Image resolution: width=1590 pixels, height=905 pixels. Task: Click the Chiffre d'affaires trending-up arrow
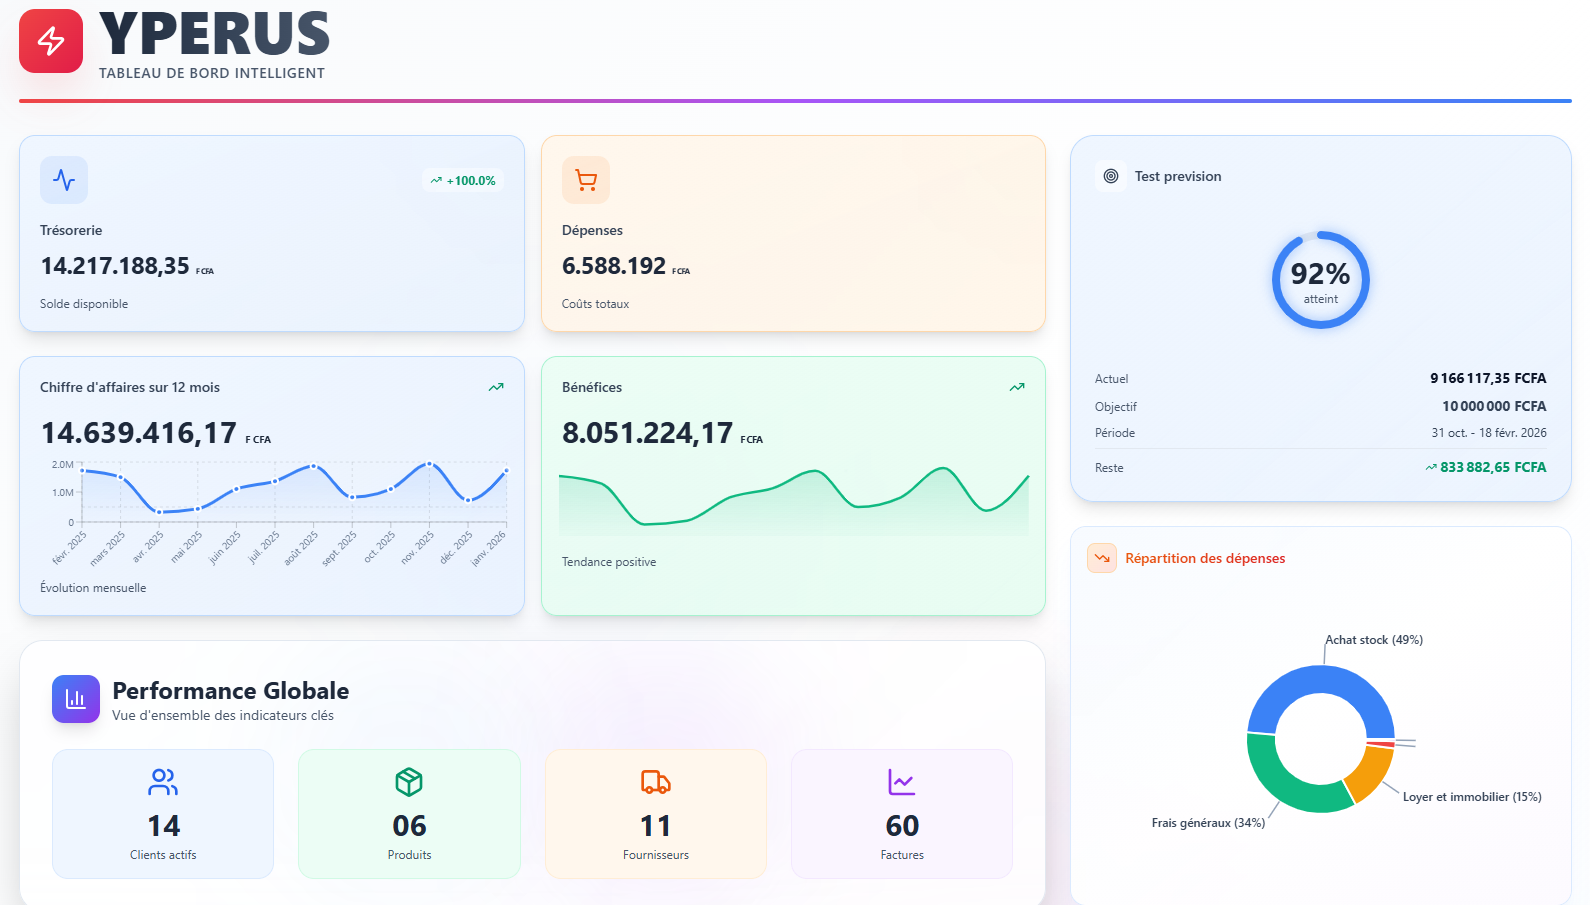[496, 387]
